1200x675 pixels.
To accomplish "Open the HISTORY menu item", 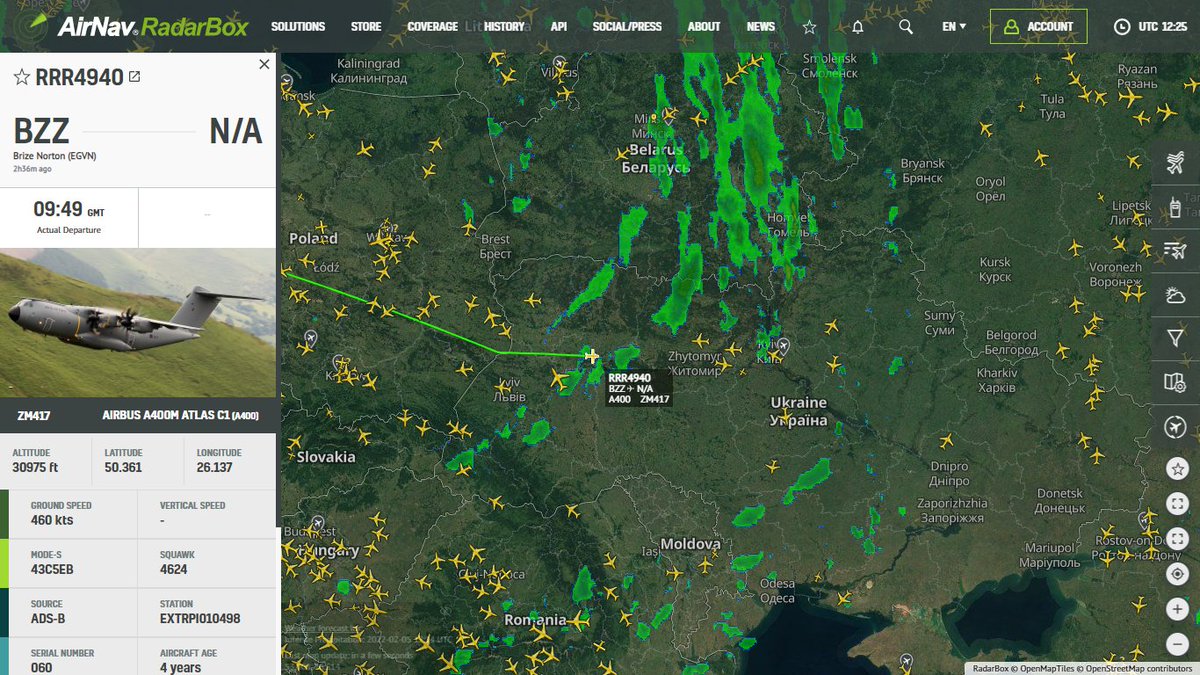I will pyautogui.click(x=504, y=27).
